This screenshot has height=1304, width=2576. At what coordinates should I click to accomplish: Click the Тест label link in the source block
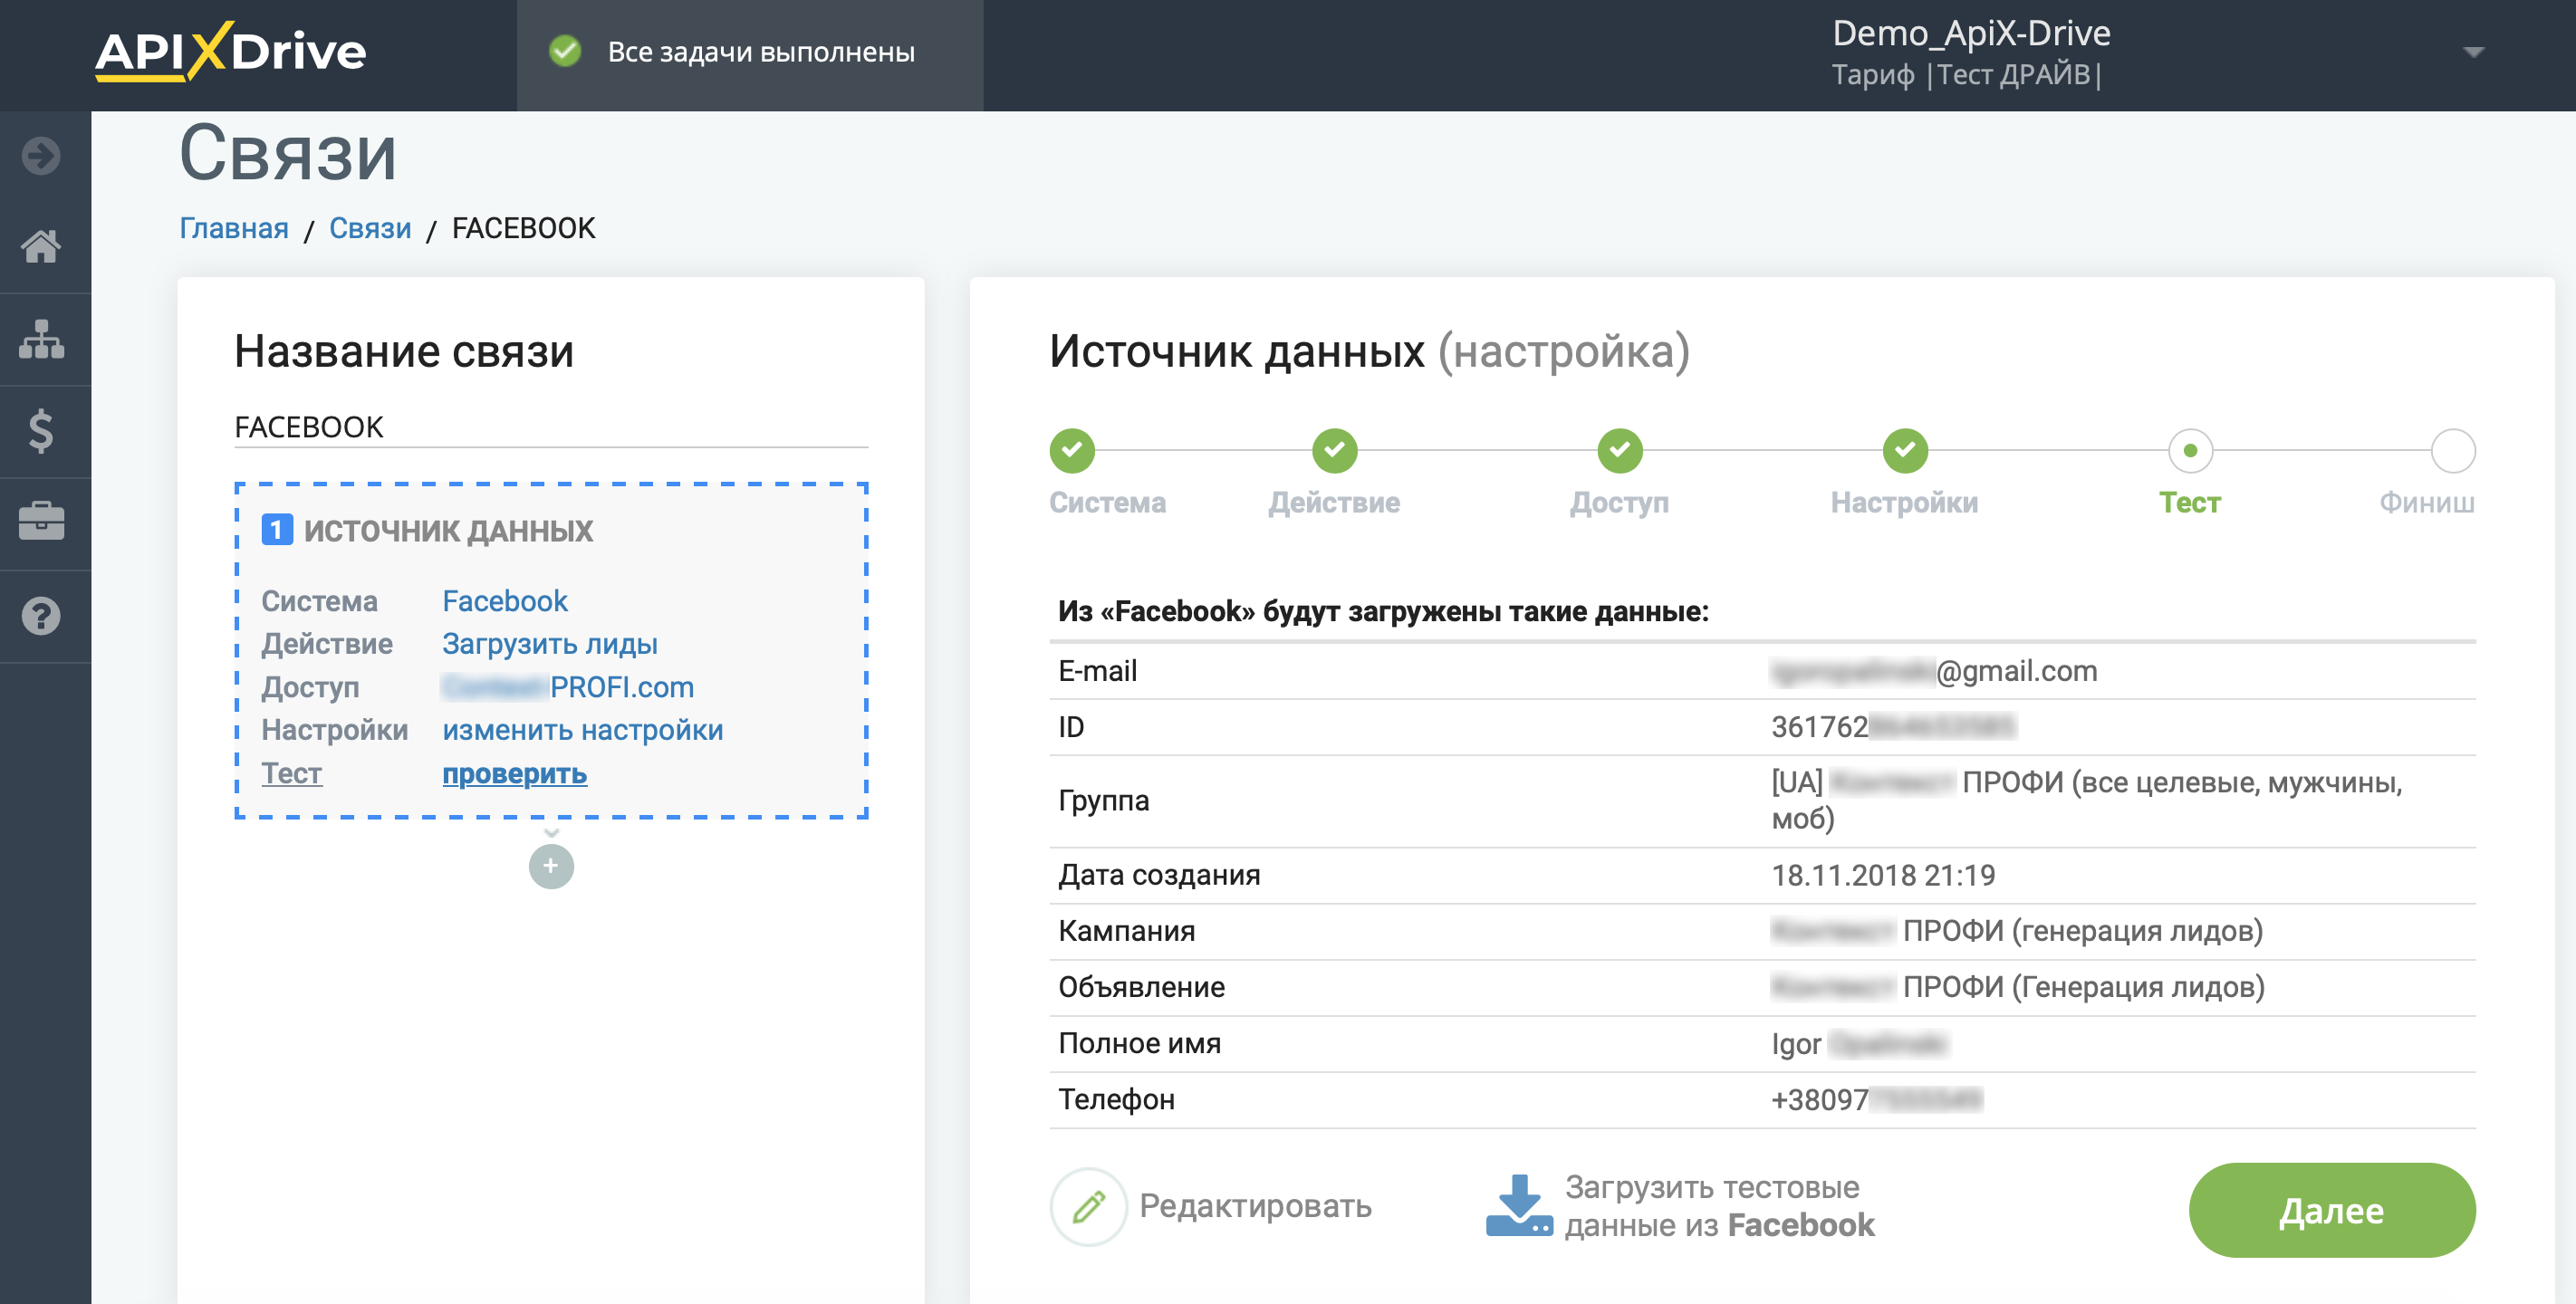point(291,773)
